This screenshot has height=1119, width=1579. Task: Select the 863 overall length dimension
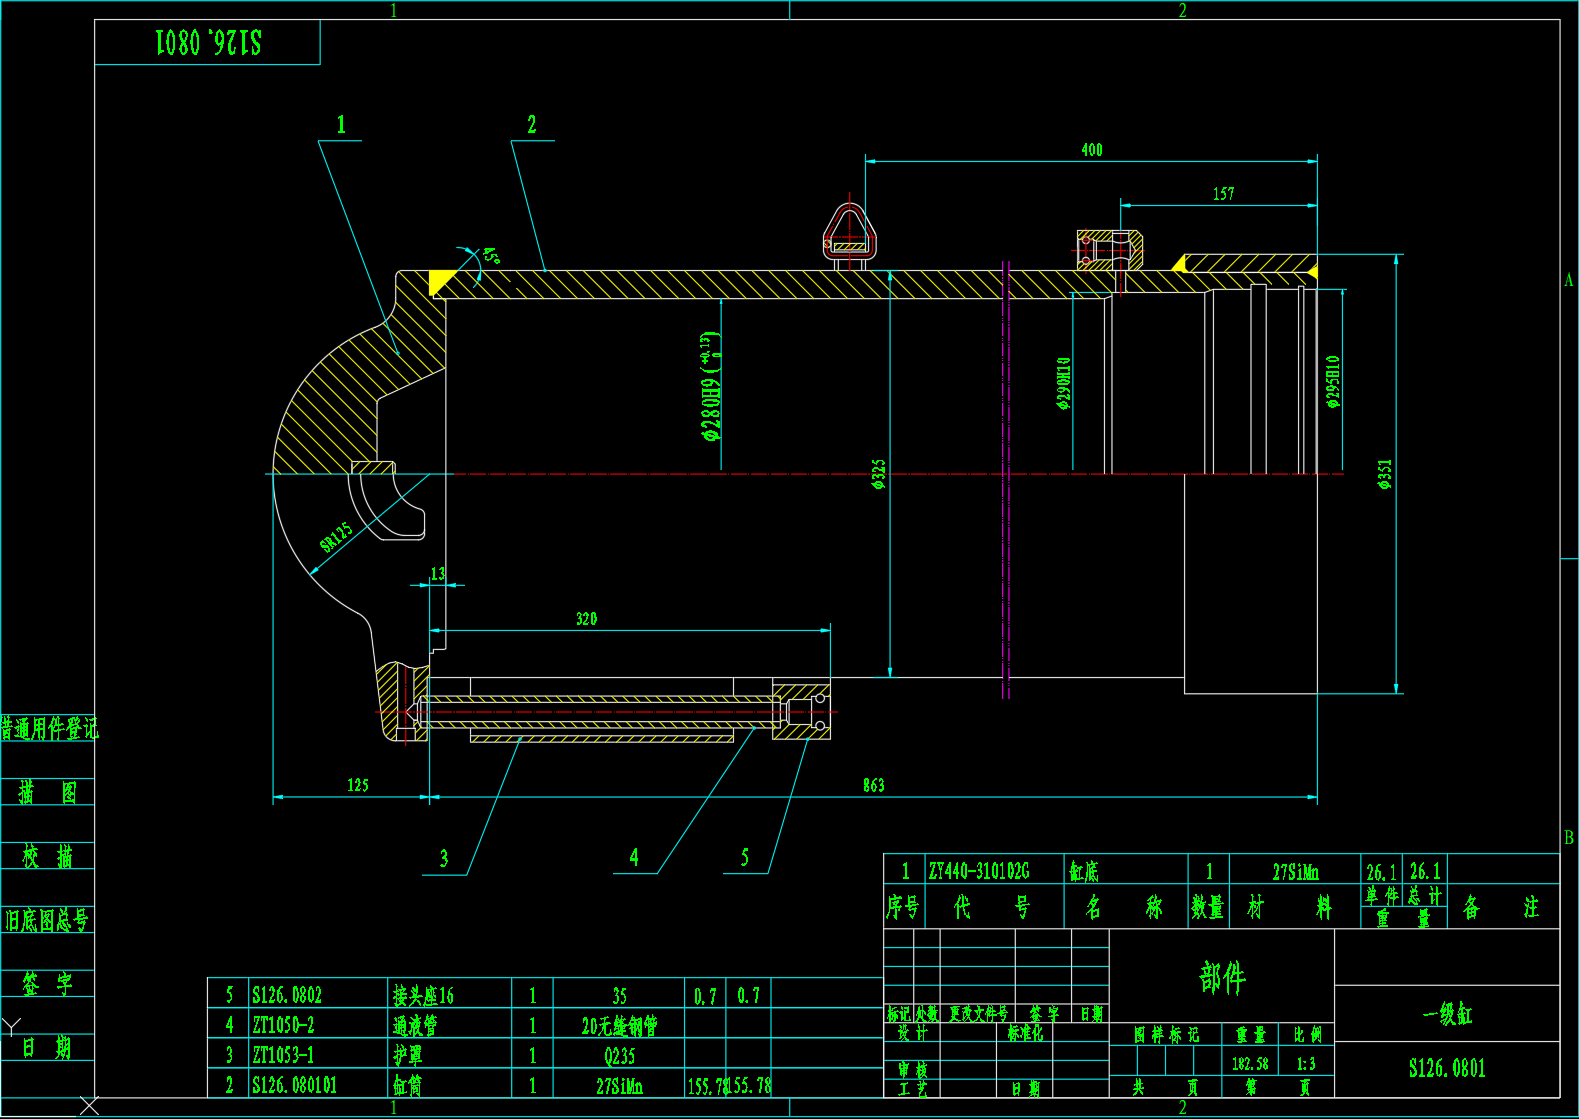pos(873,786)
